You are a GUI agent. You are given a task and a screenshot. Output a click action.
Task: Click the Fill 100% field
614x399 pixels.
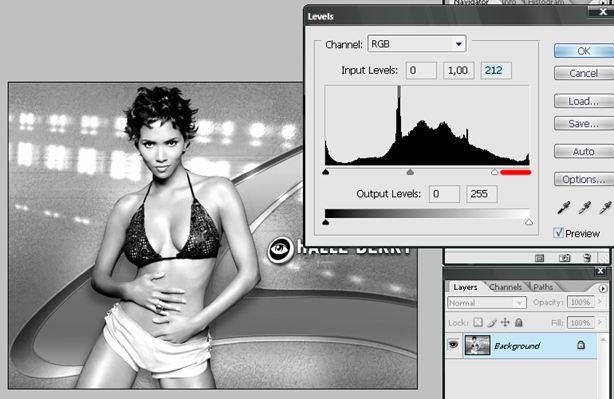click(580, 323)
